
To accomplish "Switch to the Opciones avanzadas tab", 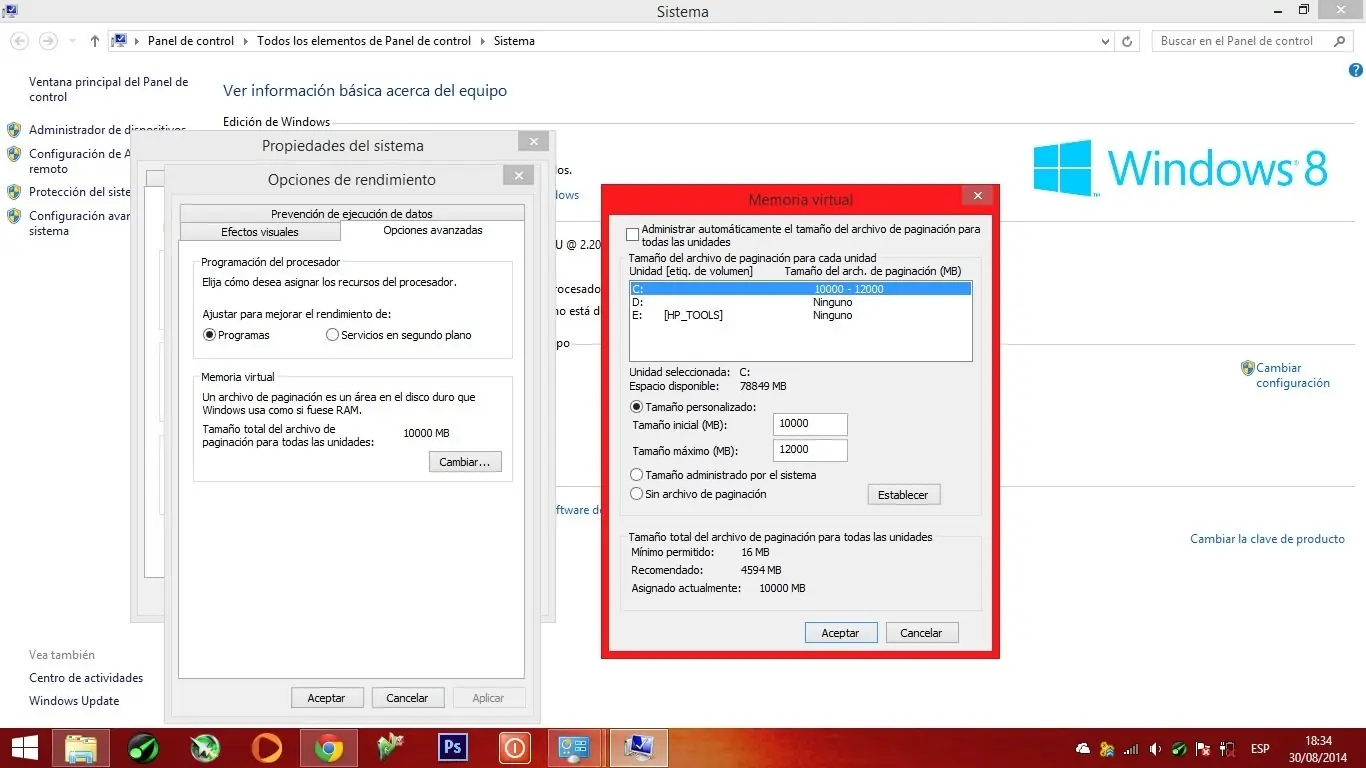I will click(433, 230).
